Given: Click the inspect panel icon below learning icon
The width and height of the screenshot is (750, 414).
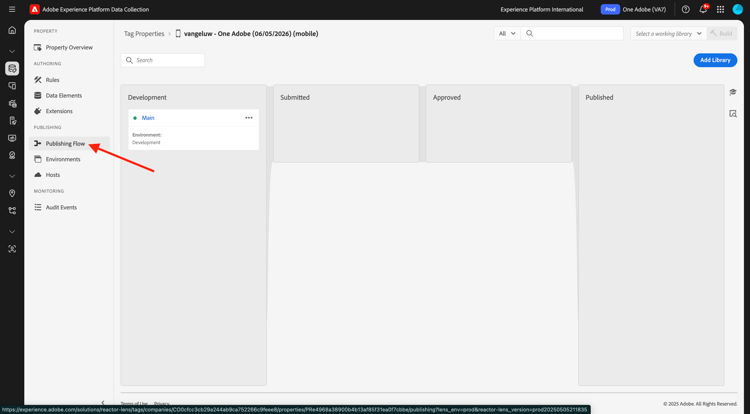Looking at the screenshot, I should (733, 114).
